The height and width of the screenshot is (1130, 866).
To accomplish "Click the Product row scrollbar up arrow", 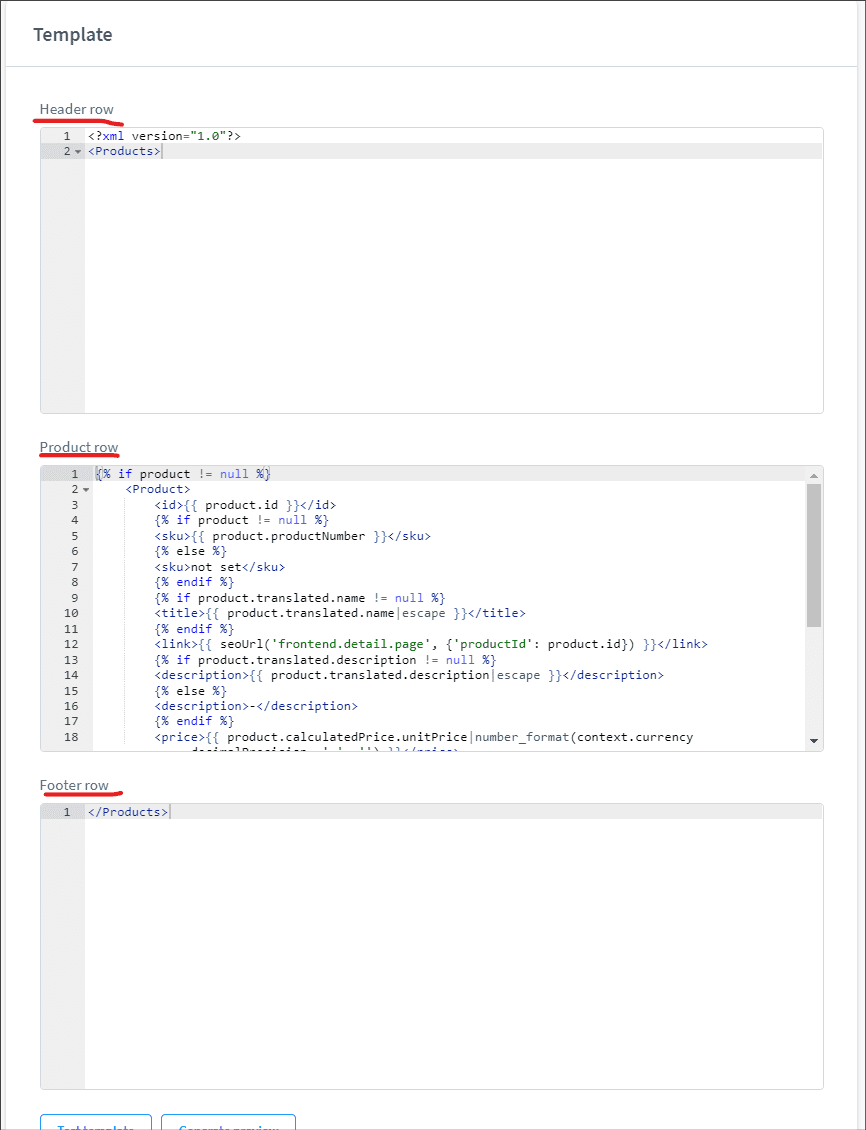I will point(814,476).
